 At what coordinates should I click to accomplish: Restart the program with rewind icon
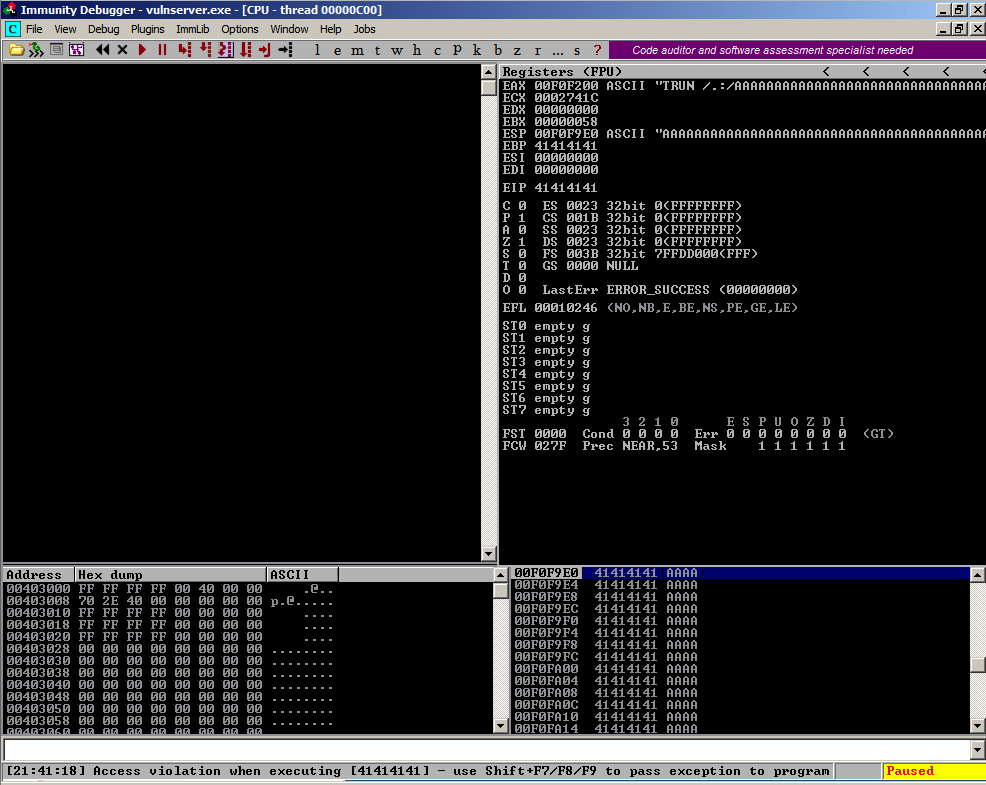[x=102, y=50]
